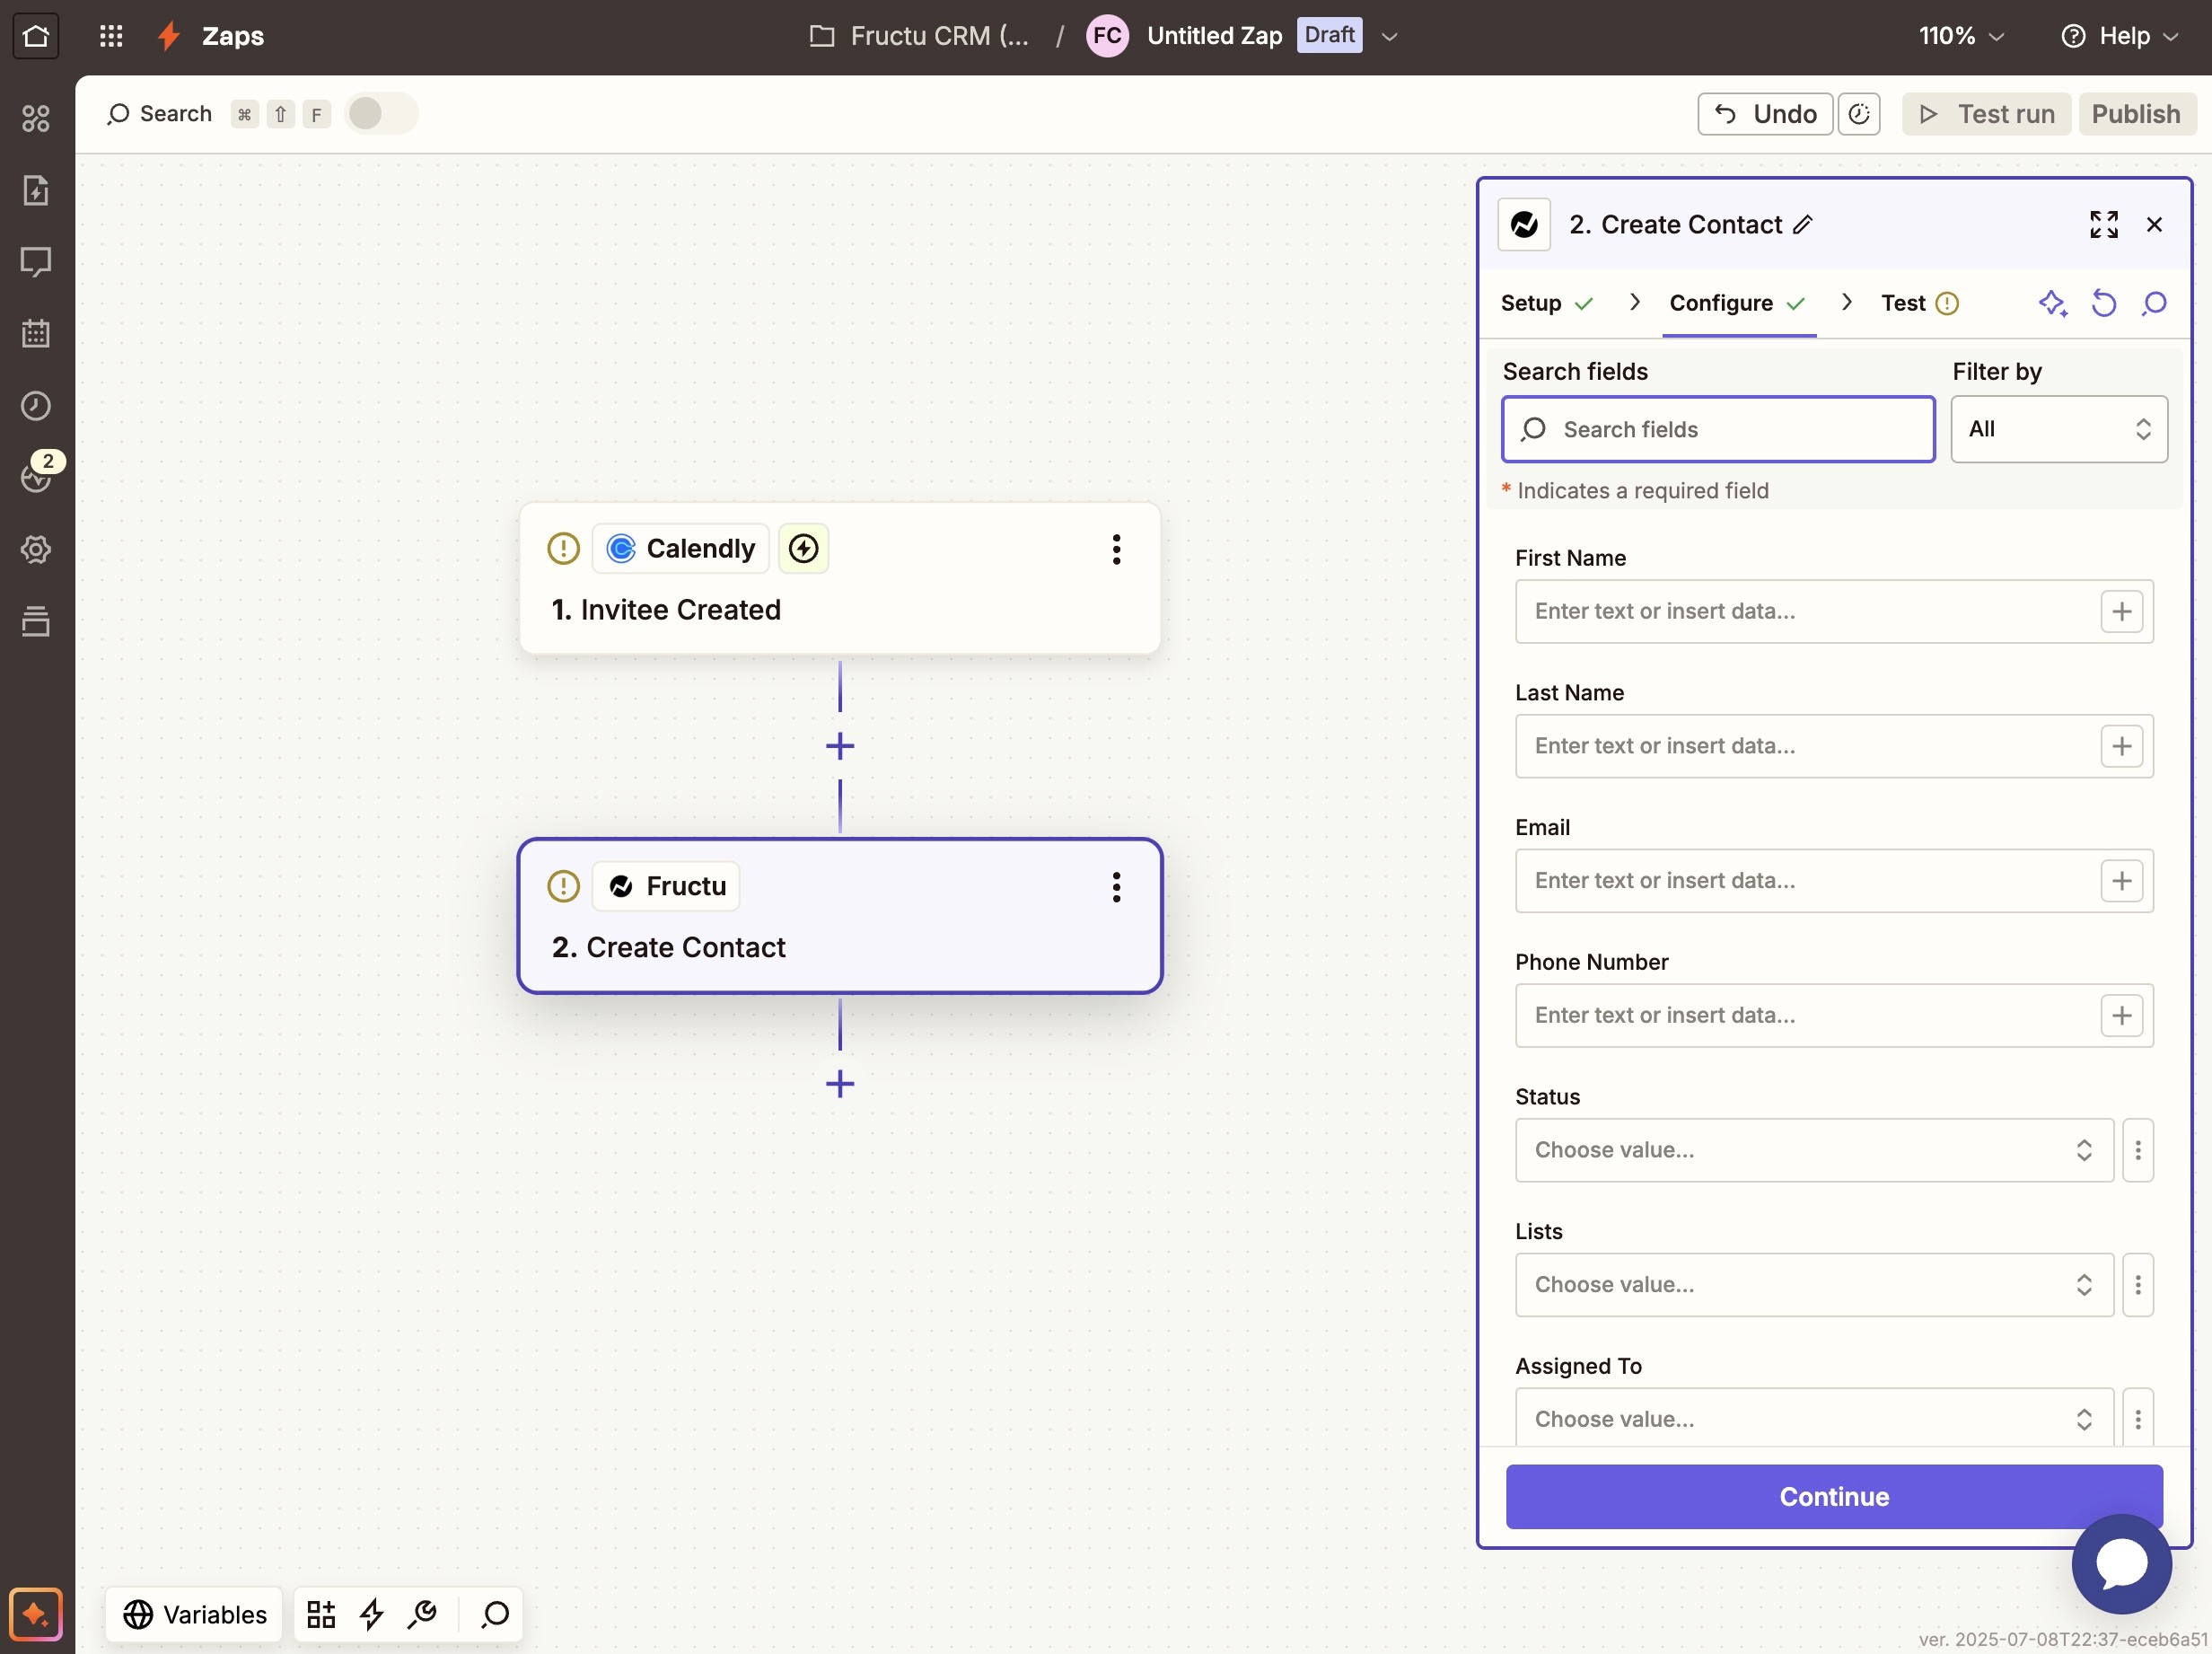The height and width of the screenshot is (1654, 2212).
Task: Expand the Create Contact panel to fullscreen
Action: click(x=2103, y=224)
